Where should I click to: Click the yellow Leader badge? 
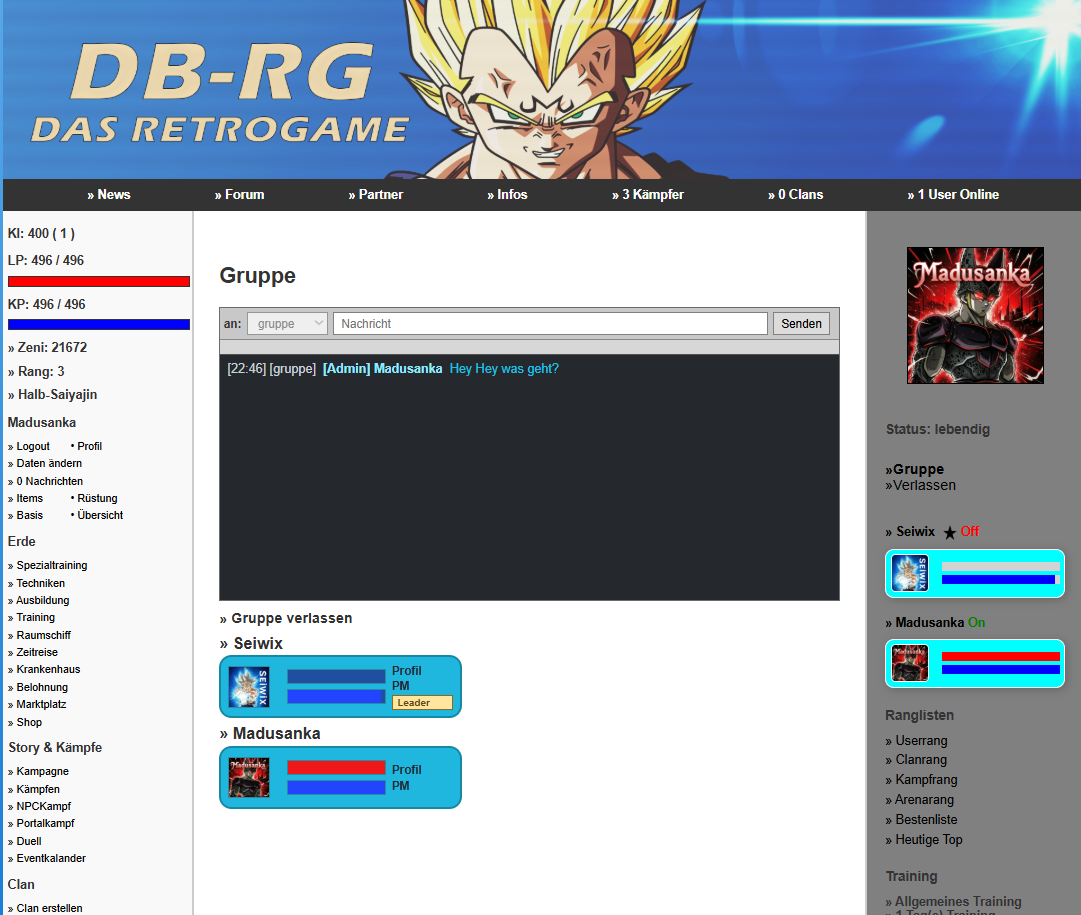coord(422,703)
